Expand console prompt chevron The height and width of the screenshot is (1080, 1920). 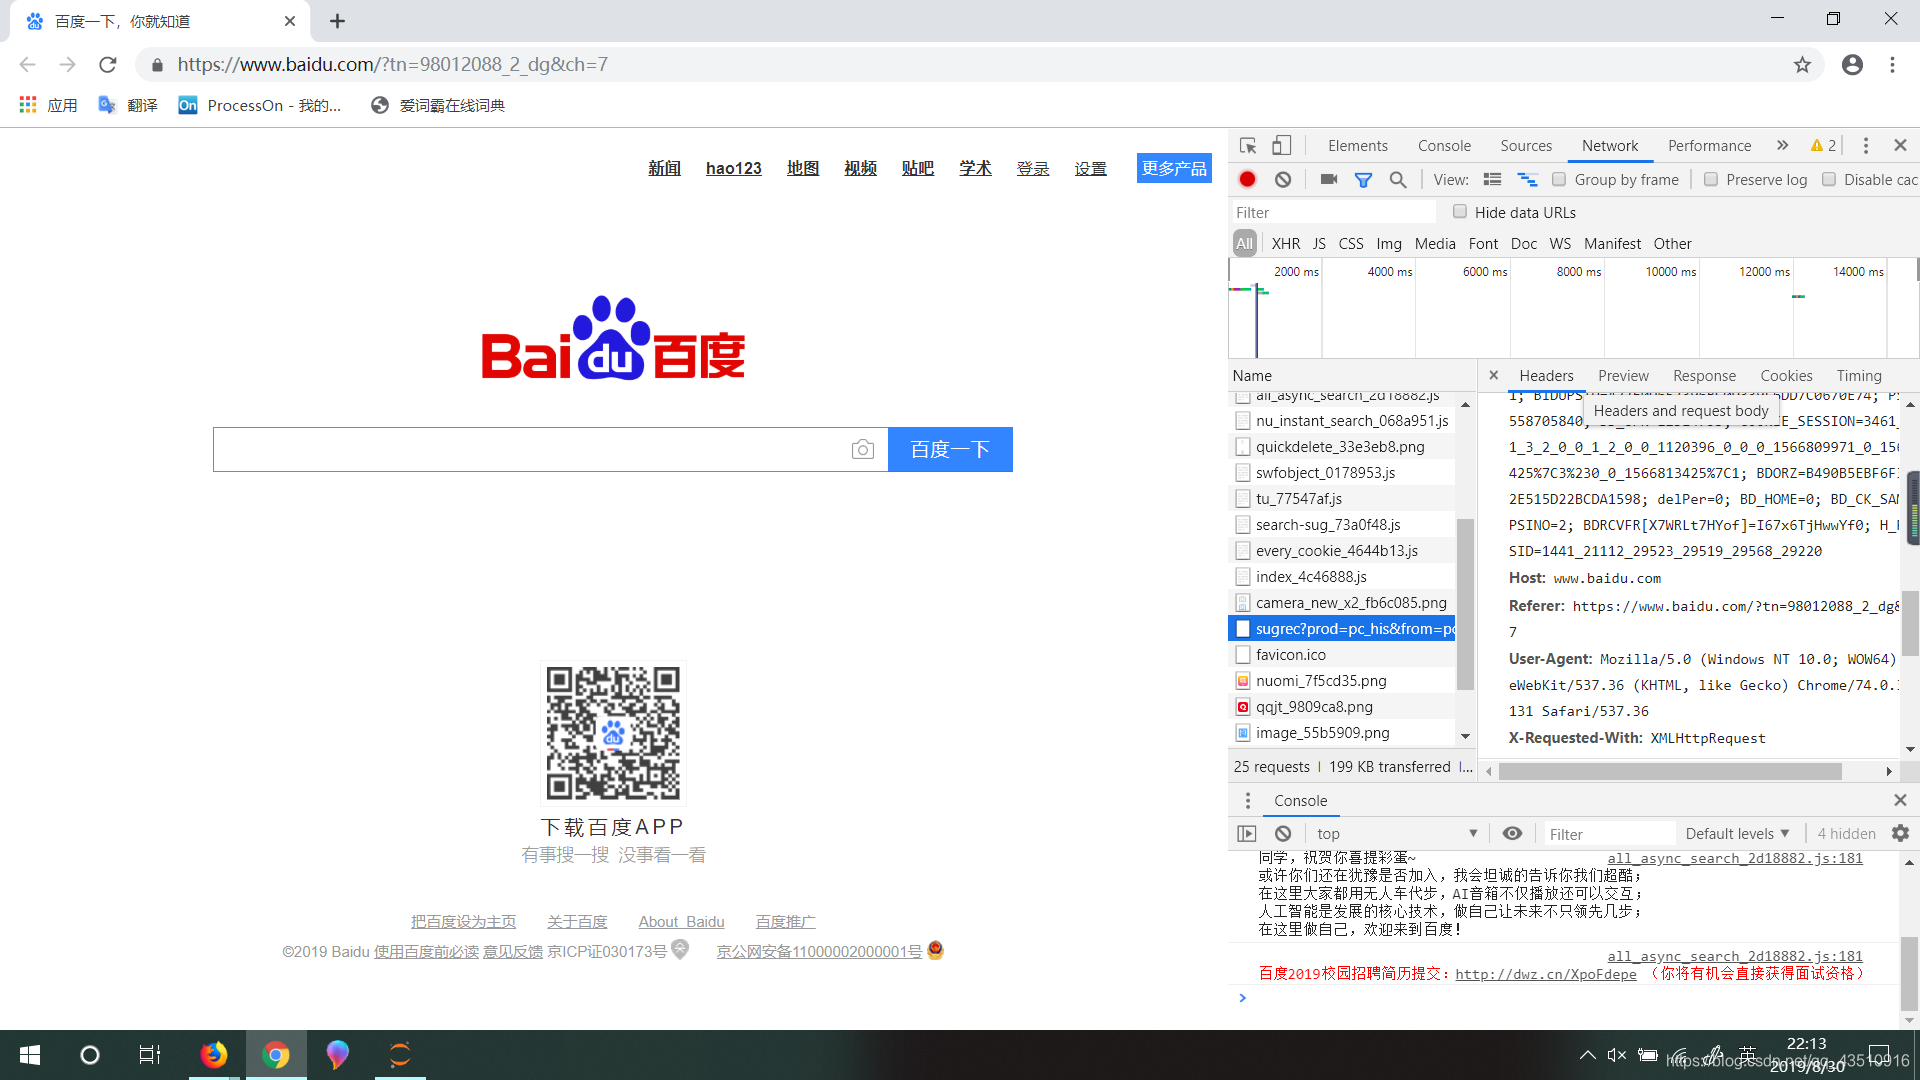[1242, 998]
